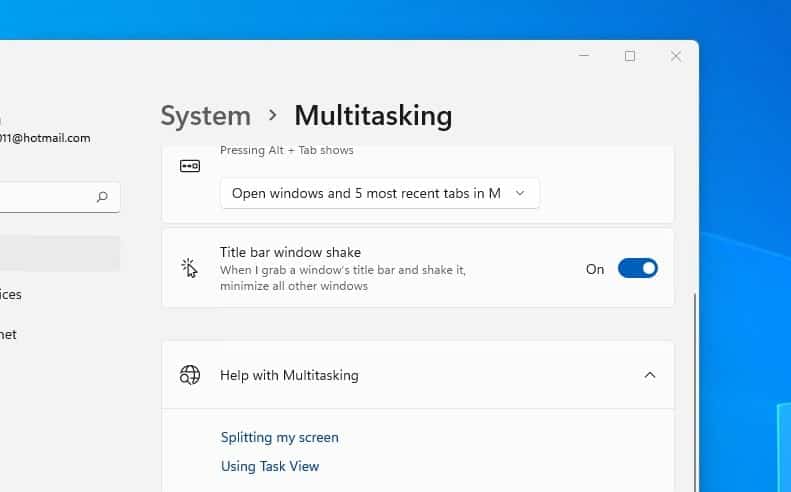Screen dimensions: 791x492
Task: Open the Alt + Tab shows dropdown
Action: click(379, 193)
